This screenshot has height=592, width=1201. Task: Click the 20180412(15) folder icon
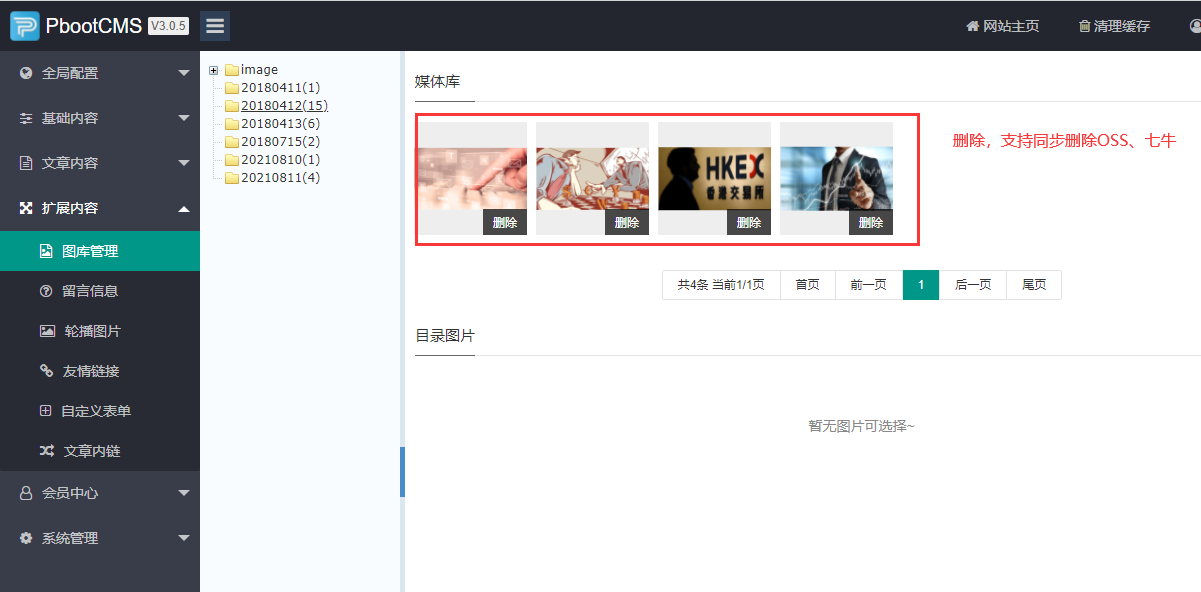click(x=232, y=106)
